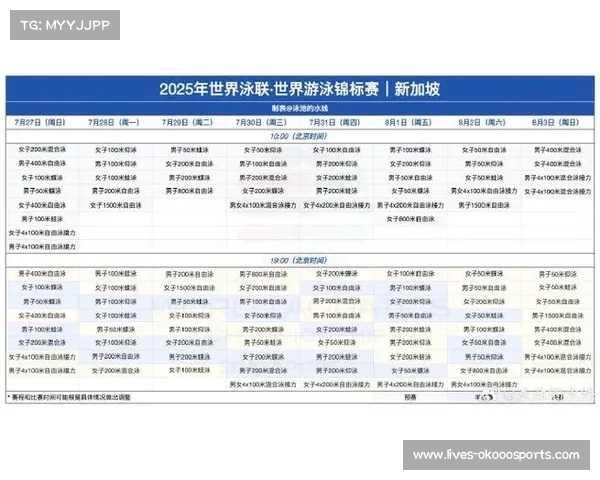Click '男女4x100米混合泳接力' in the 19:00 session
Image resolution: width=600 pixels, height=480 pixels.
(263, 384)
